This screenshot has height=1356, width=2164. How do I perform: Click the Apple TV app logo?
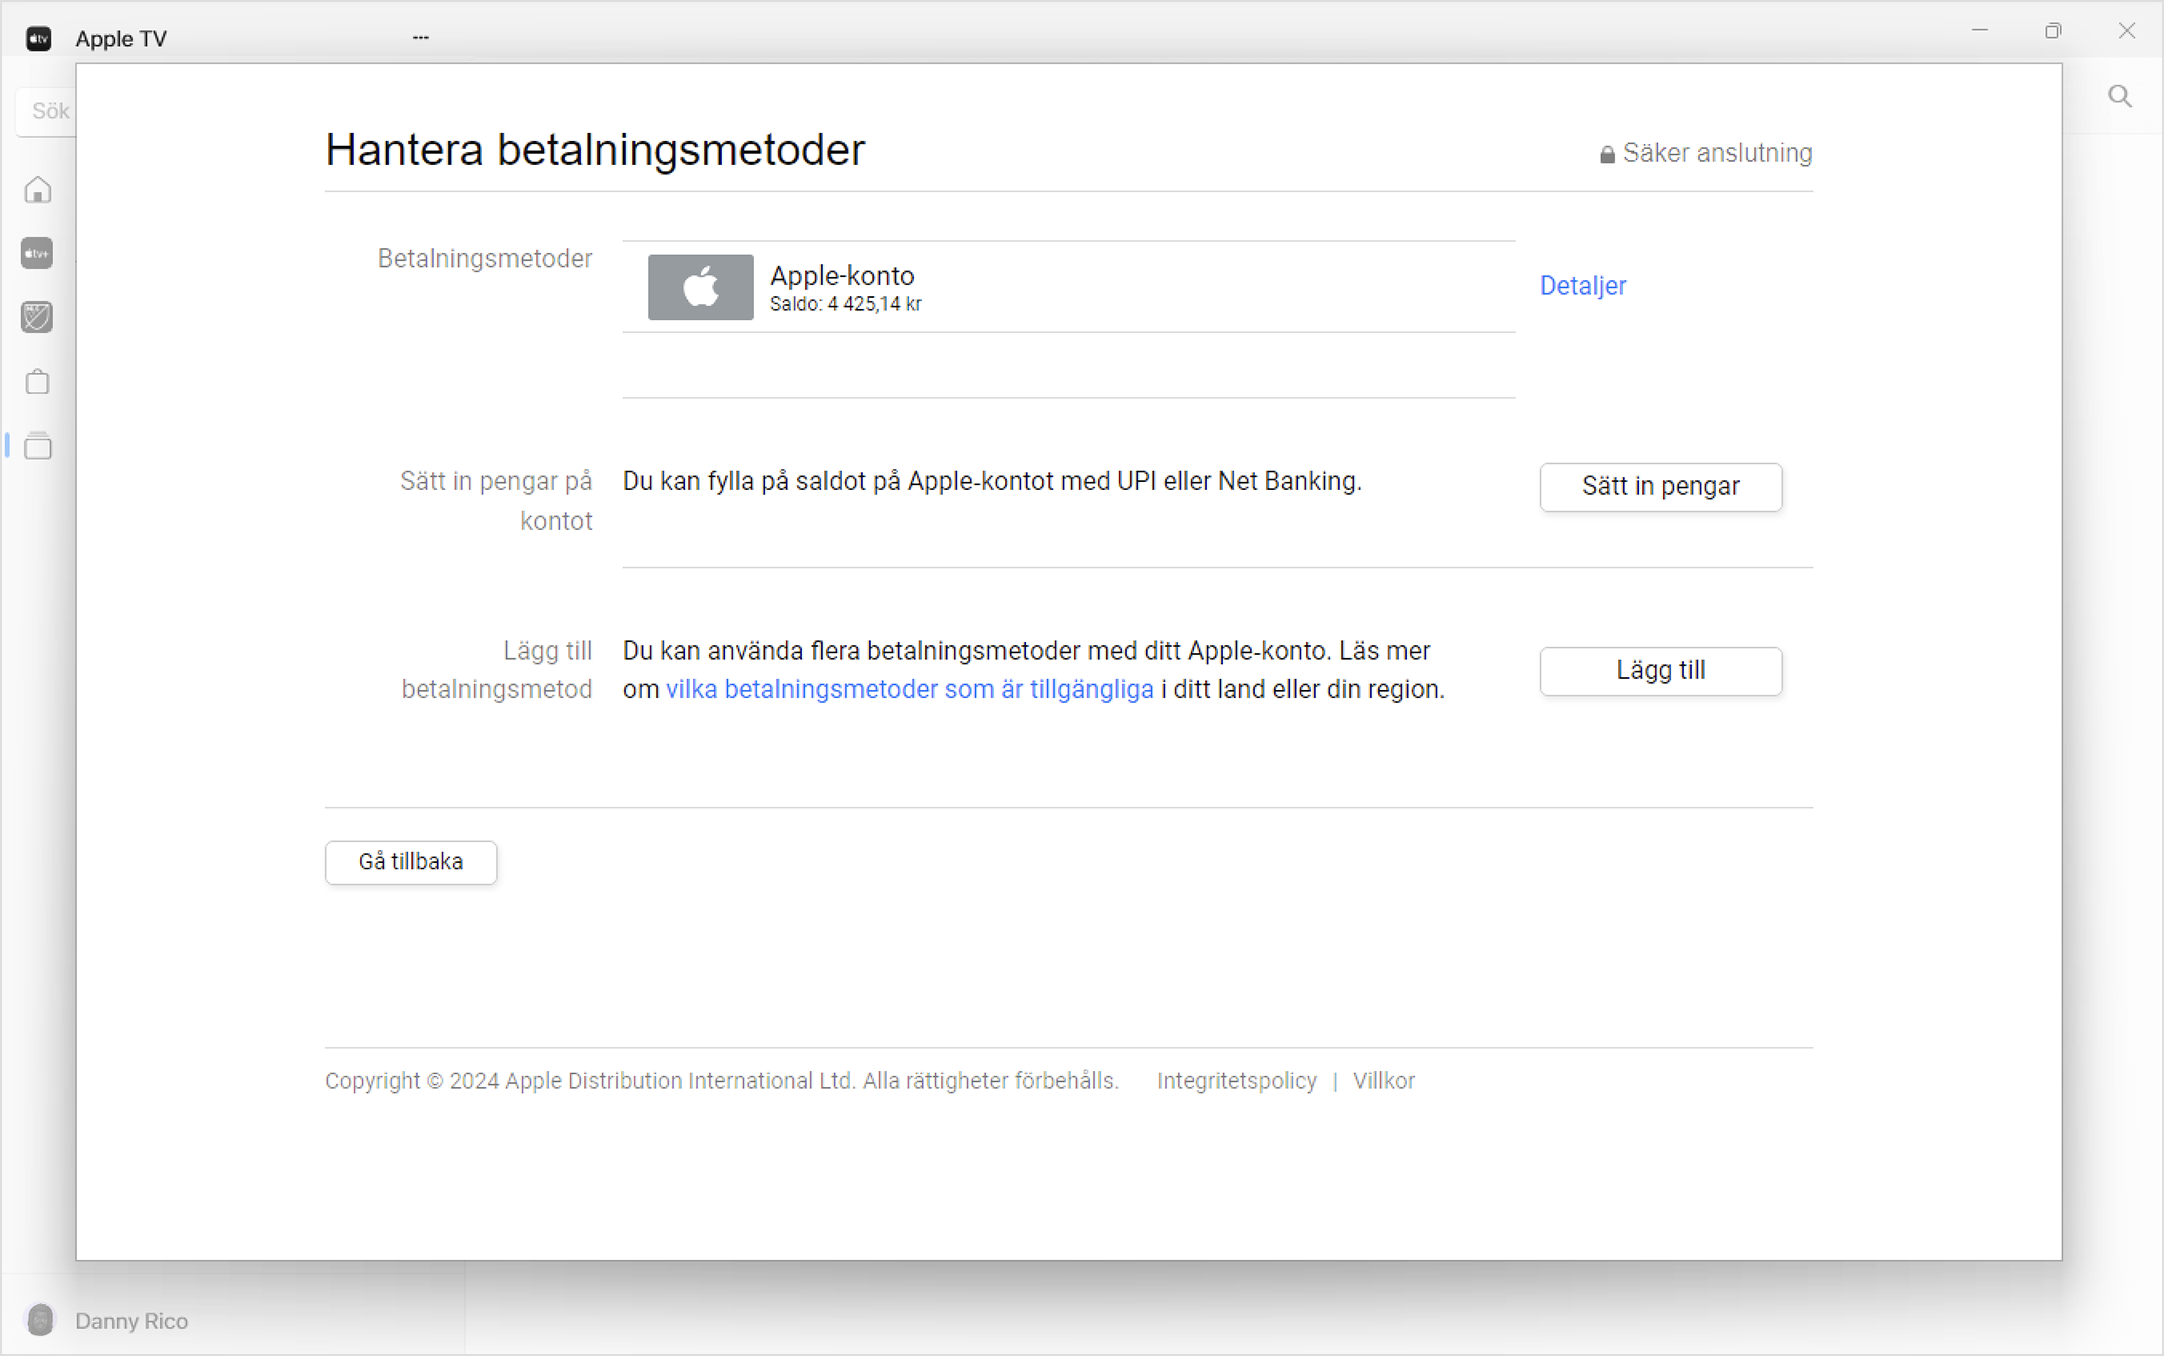(39, 38)
